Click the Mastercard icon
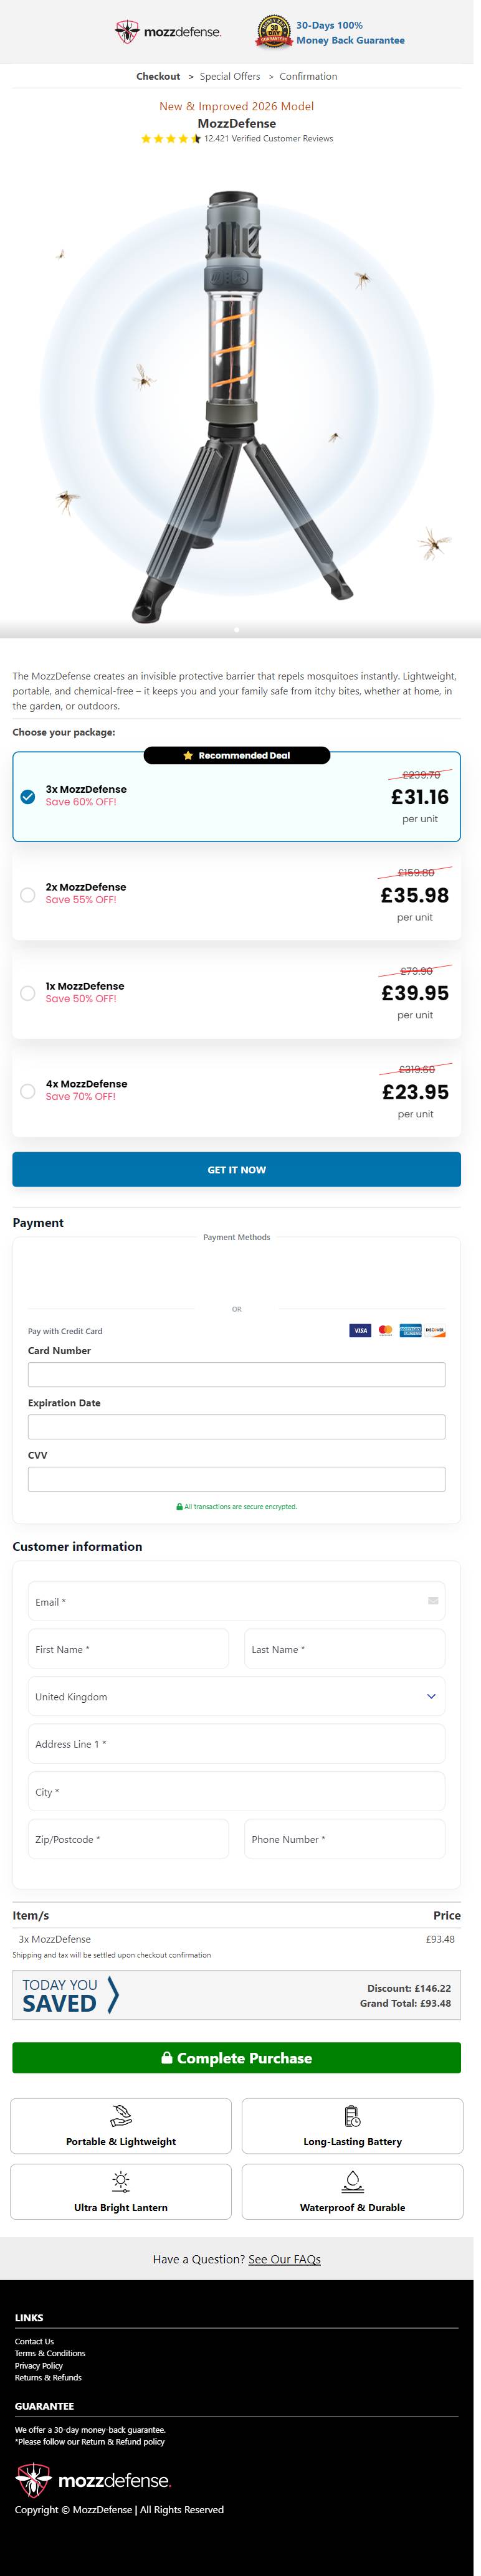This screenshot has width=481, height=2576. pos(385,1330)
